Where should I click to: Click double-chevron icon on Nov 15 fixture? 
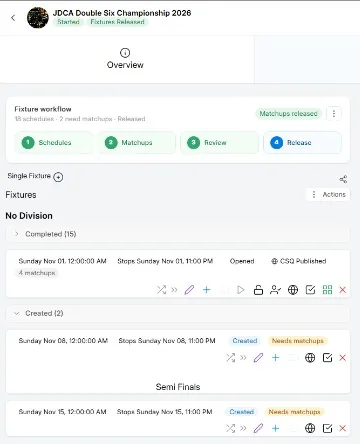[243, 428]
